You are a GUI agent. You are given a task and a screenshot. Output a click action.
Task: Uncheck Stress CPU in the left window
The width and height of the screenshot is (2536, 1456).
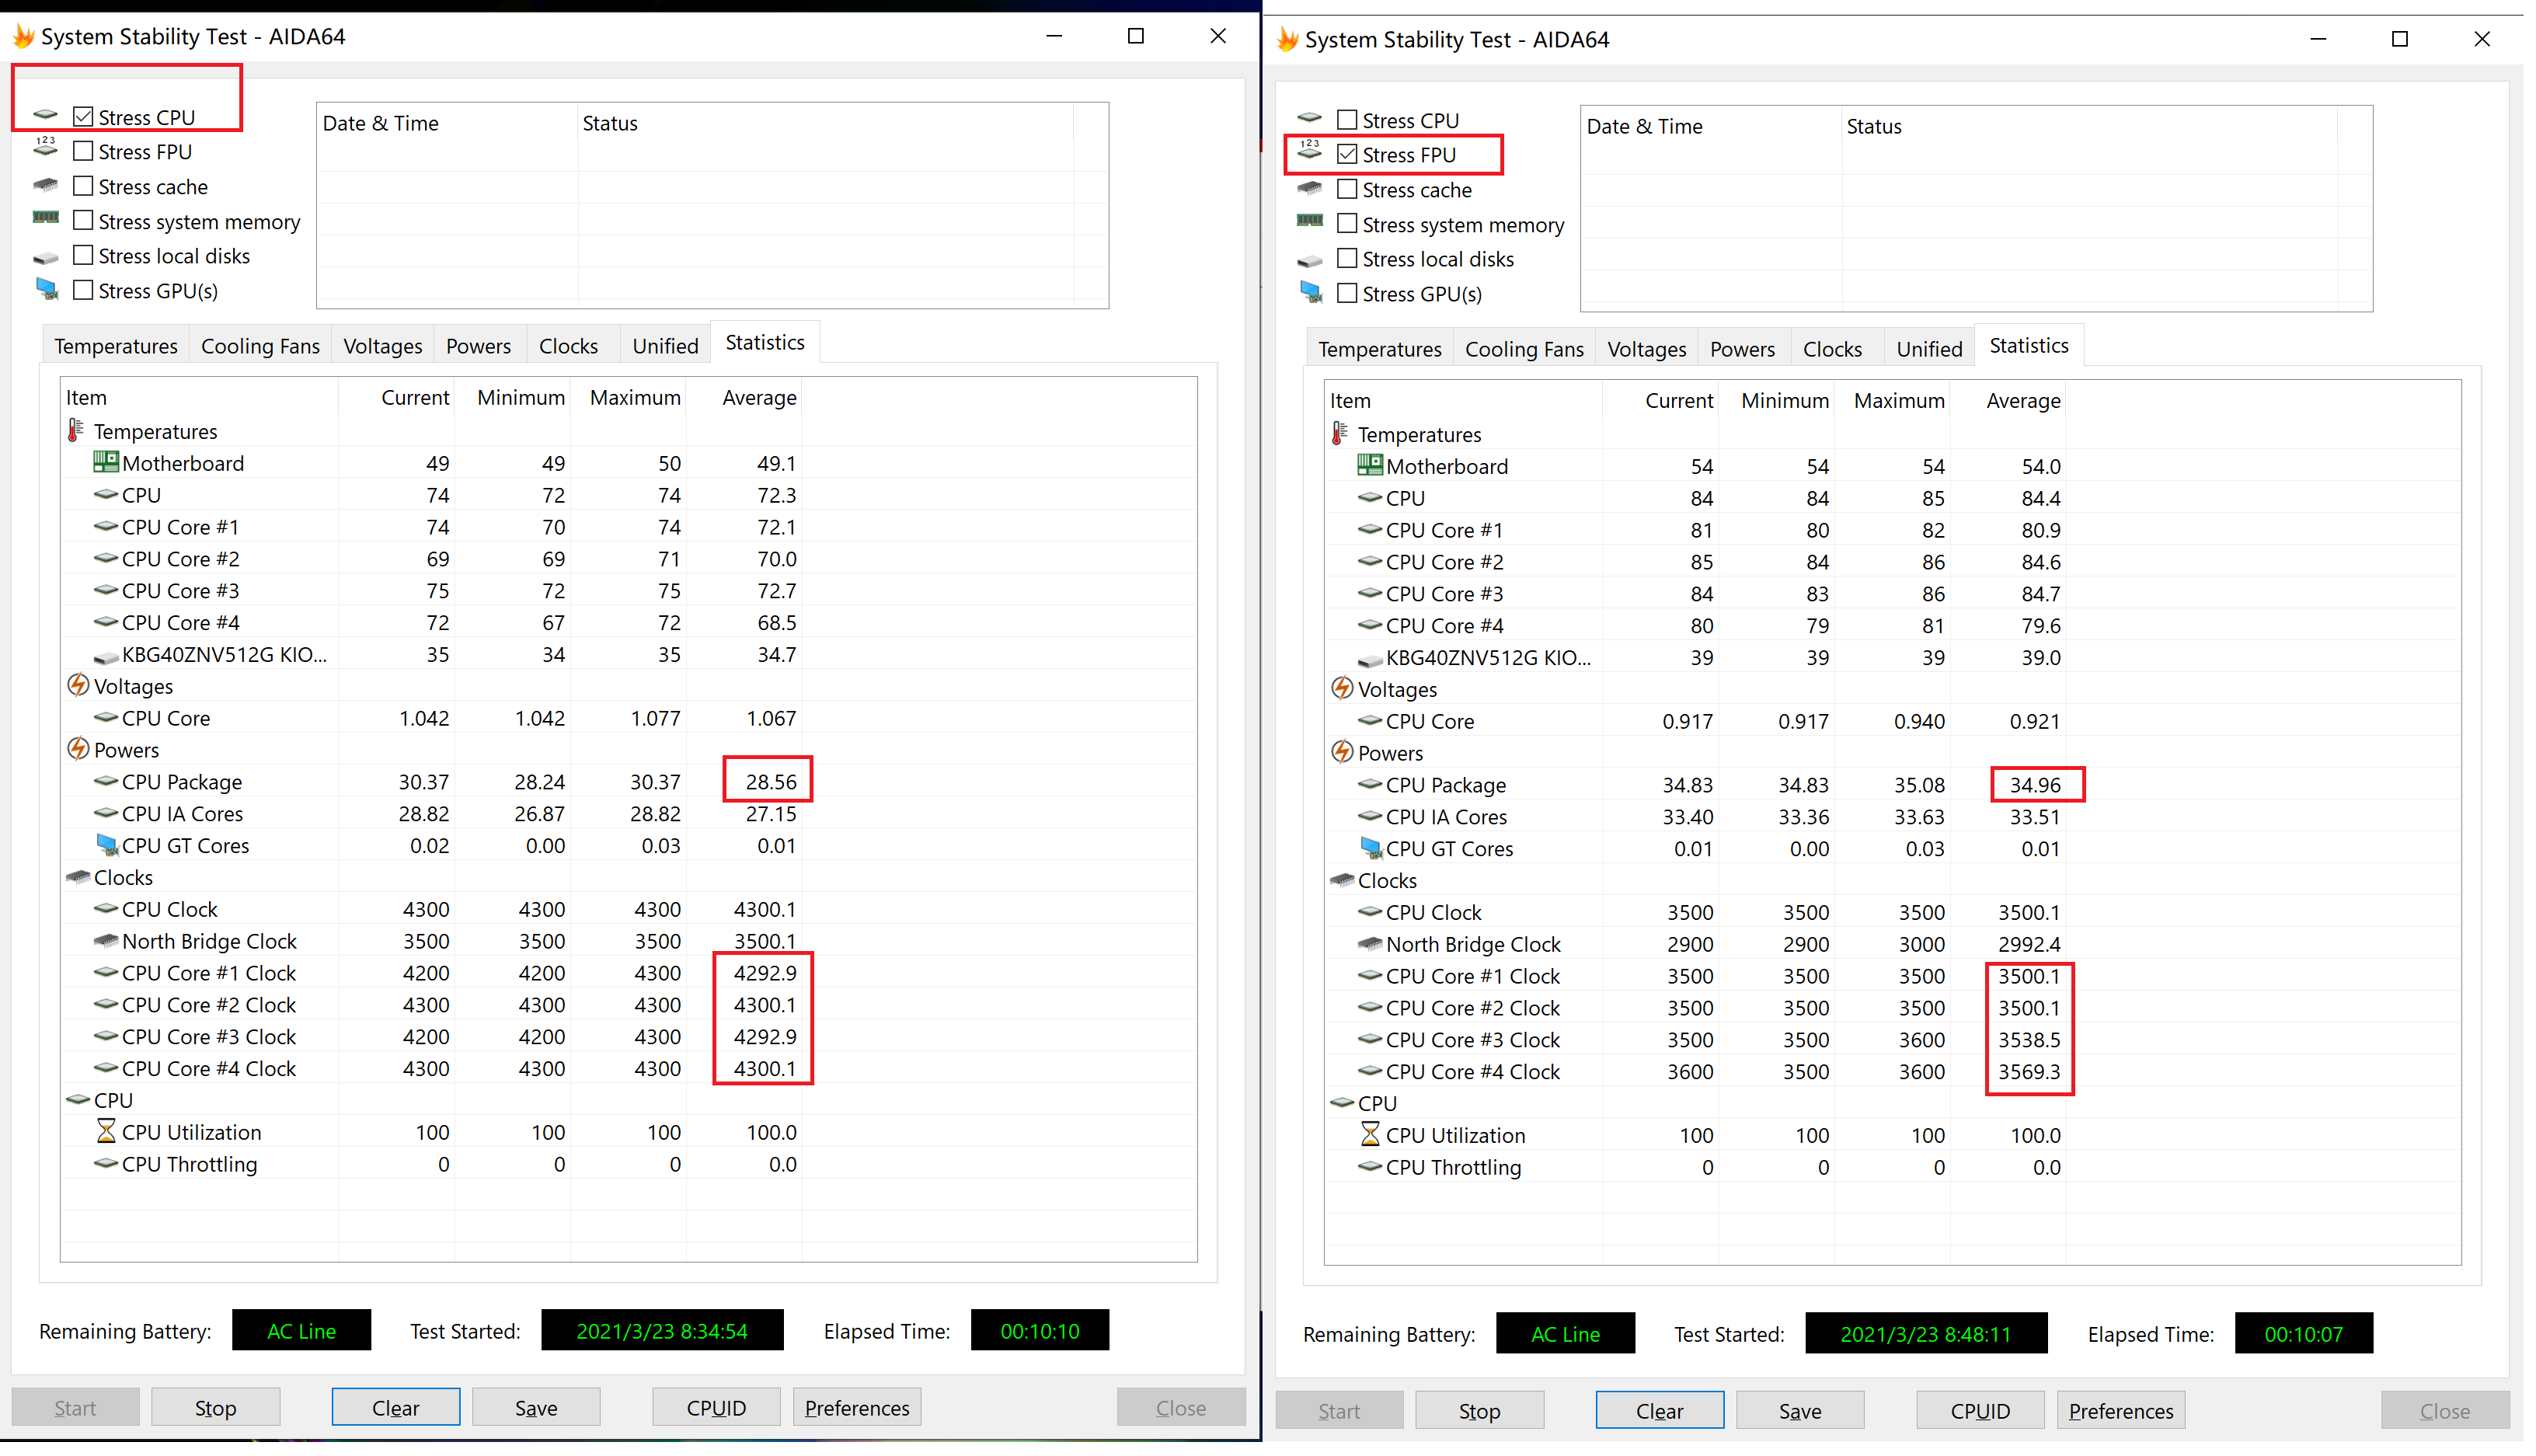[x=84, y=117]
